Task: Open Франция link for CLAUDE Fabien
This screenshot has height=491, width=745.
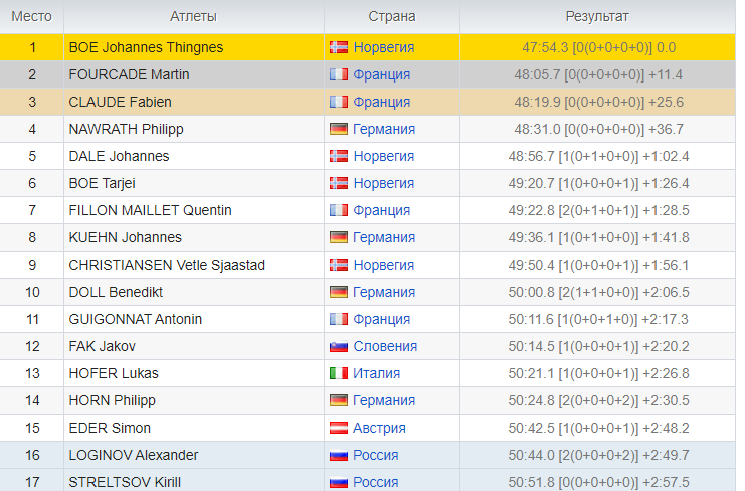Action: point(381,102)
